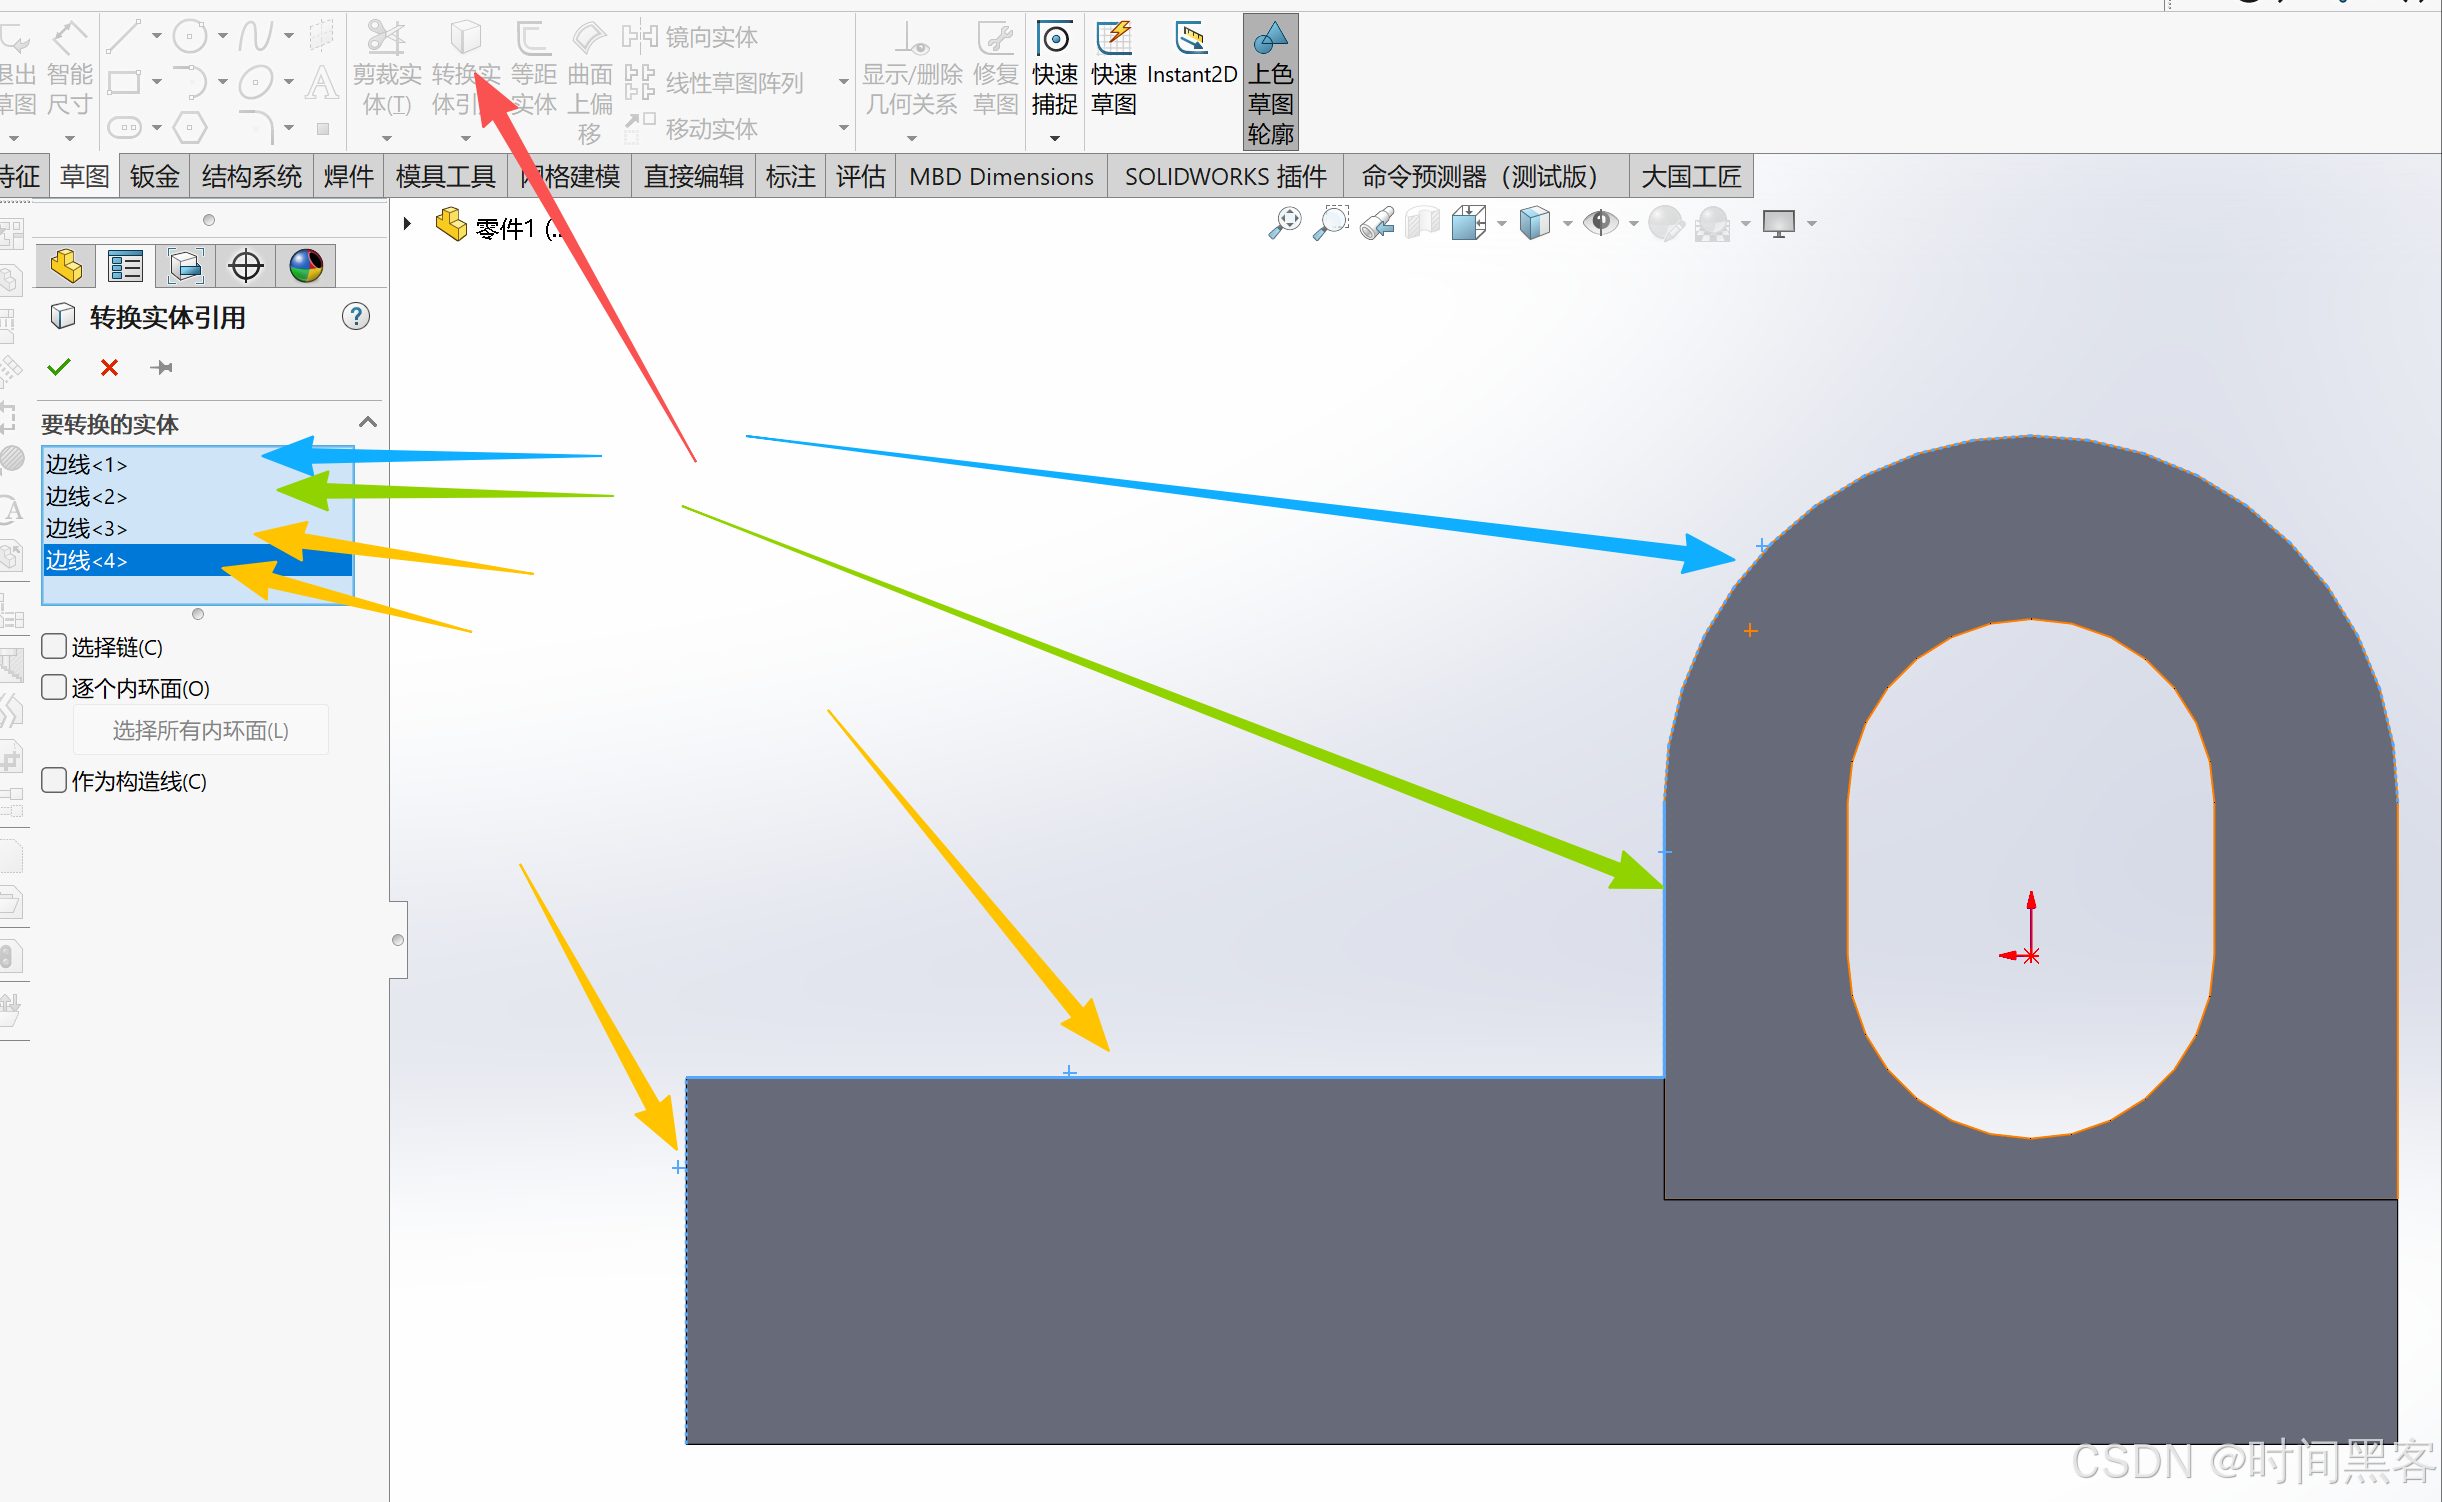Click the 选择所有内环面(L) button

[x=200, y=730]
